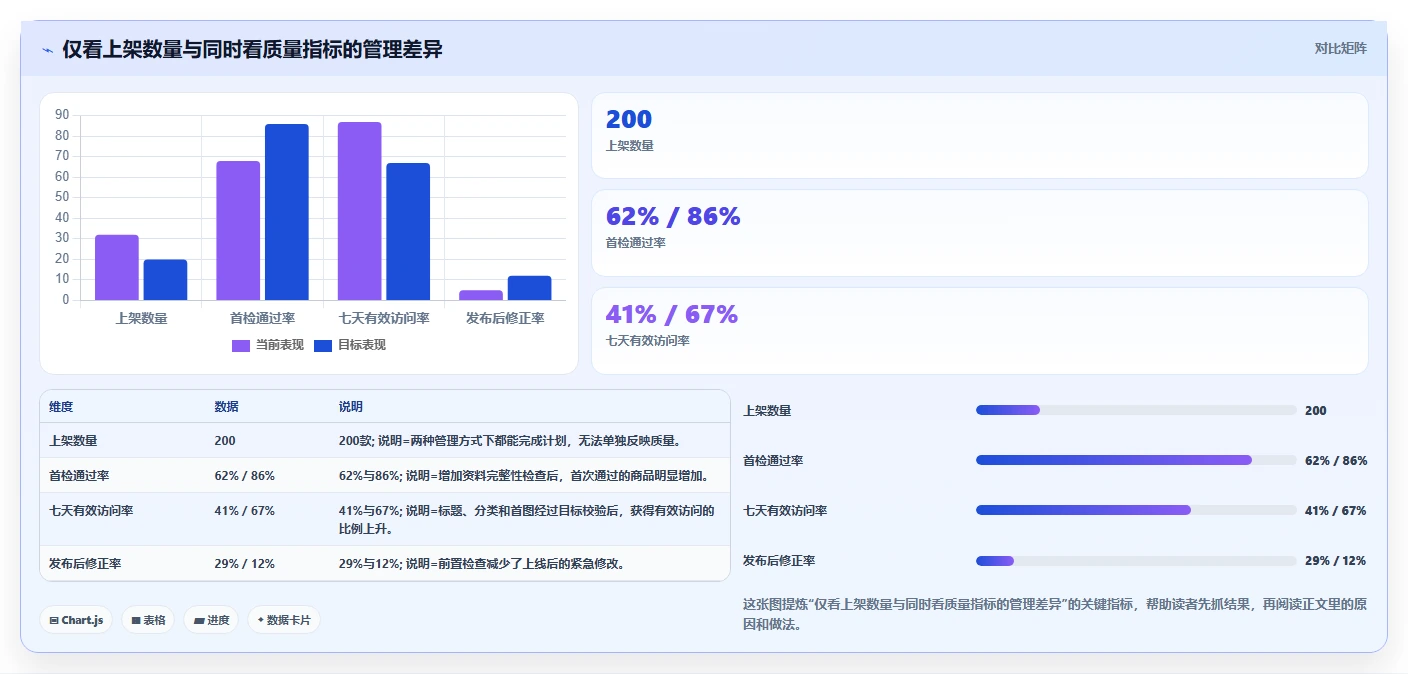Click the blue 目标表现 bar for 发布后修正率
Viewport: 1408px width, 674px height.
tap(529, 288)
